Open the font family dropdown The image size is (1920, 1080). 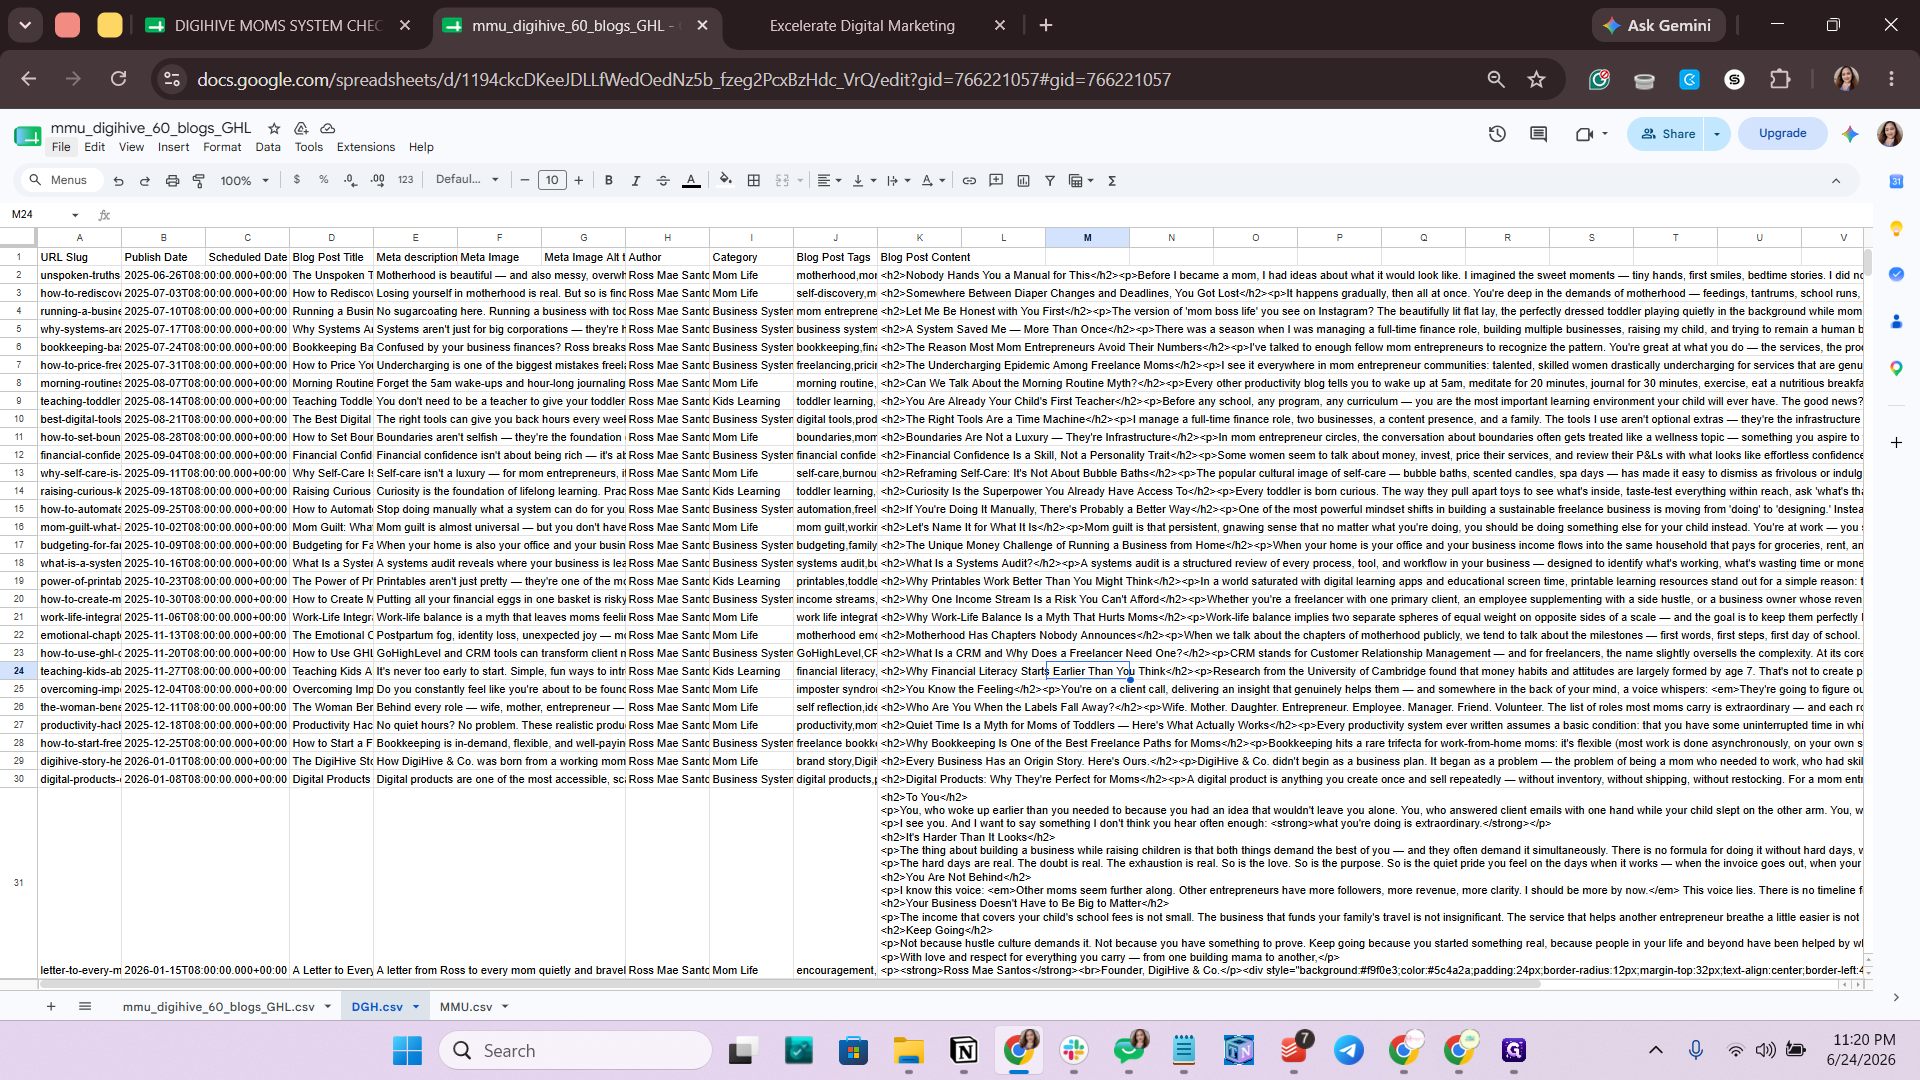(x=467, y=180)
